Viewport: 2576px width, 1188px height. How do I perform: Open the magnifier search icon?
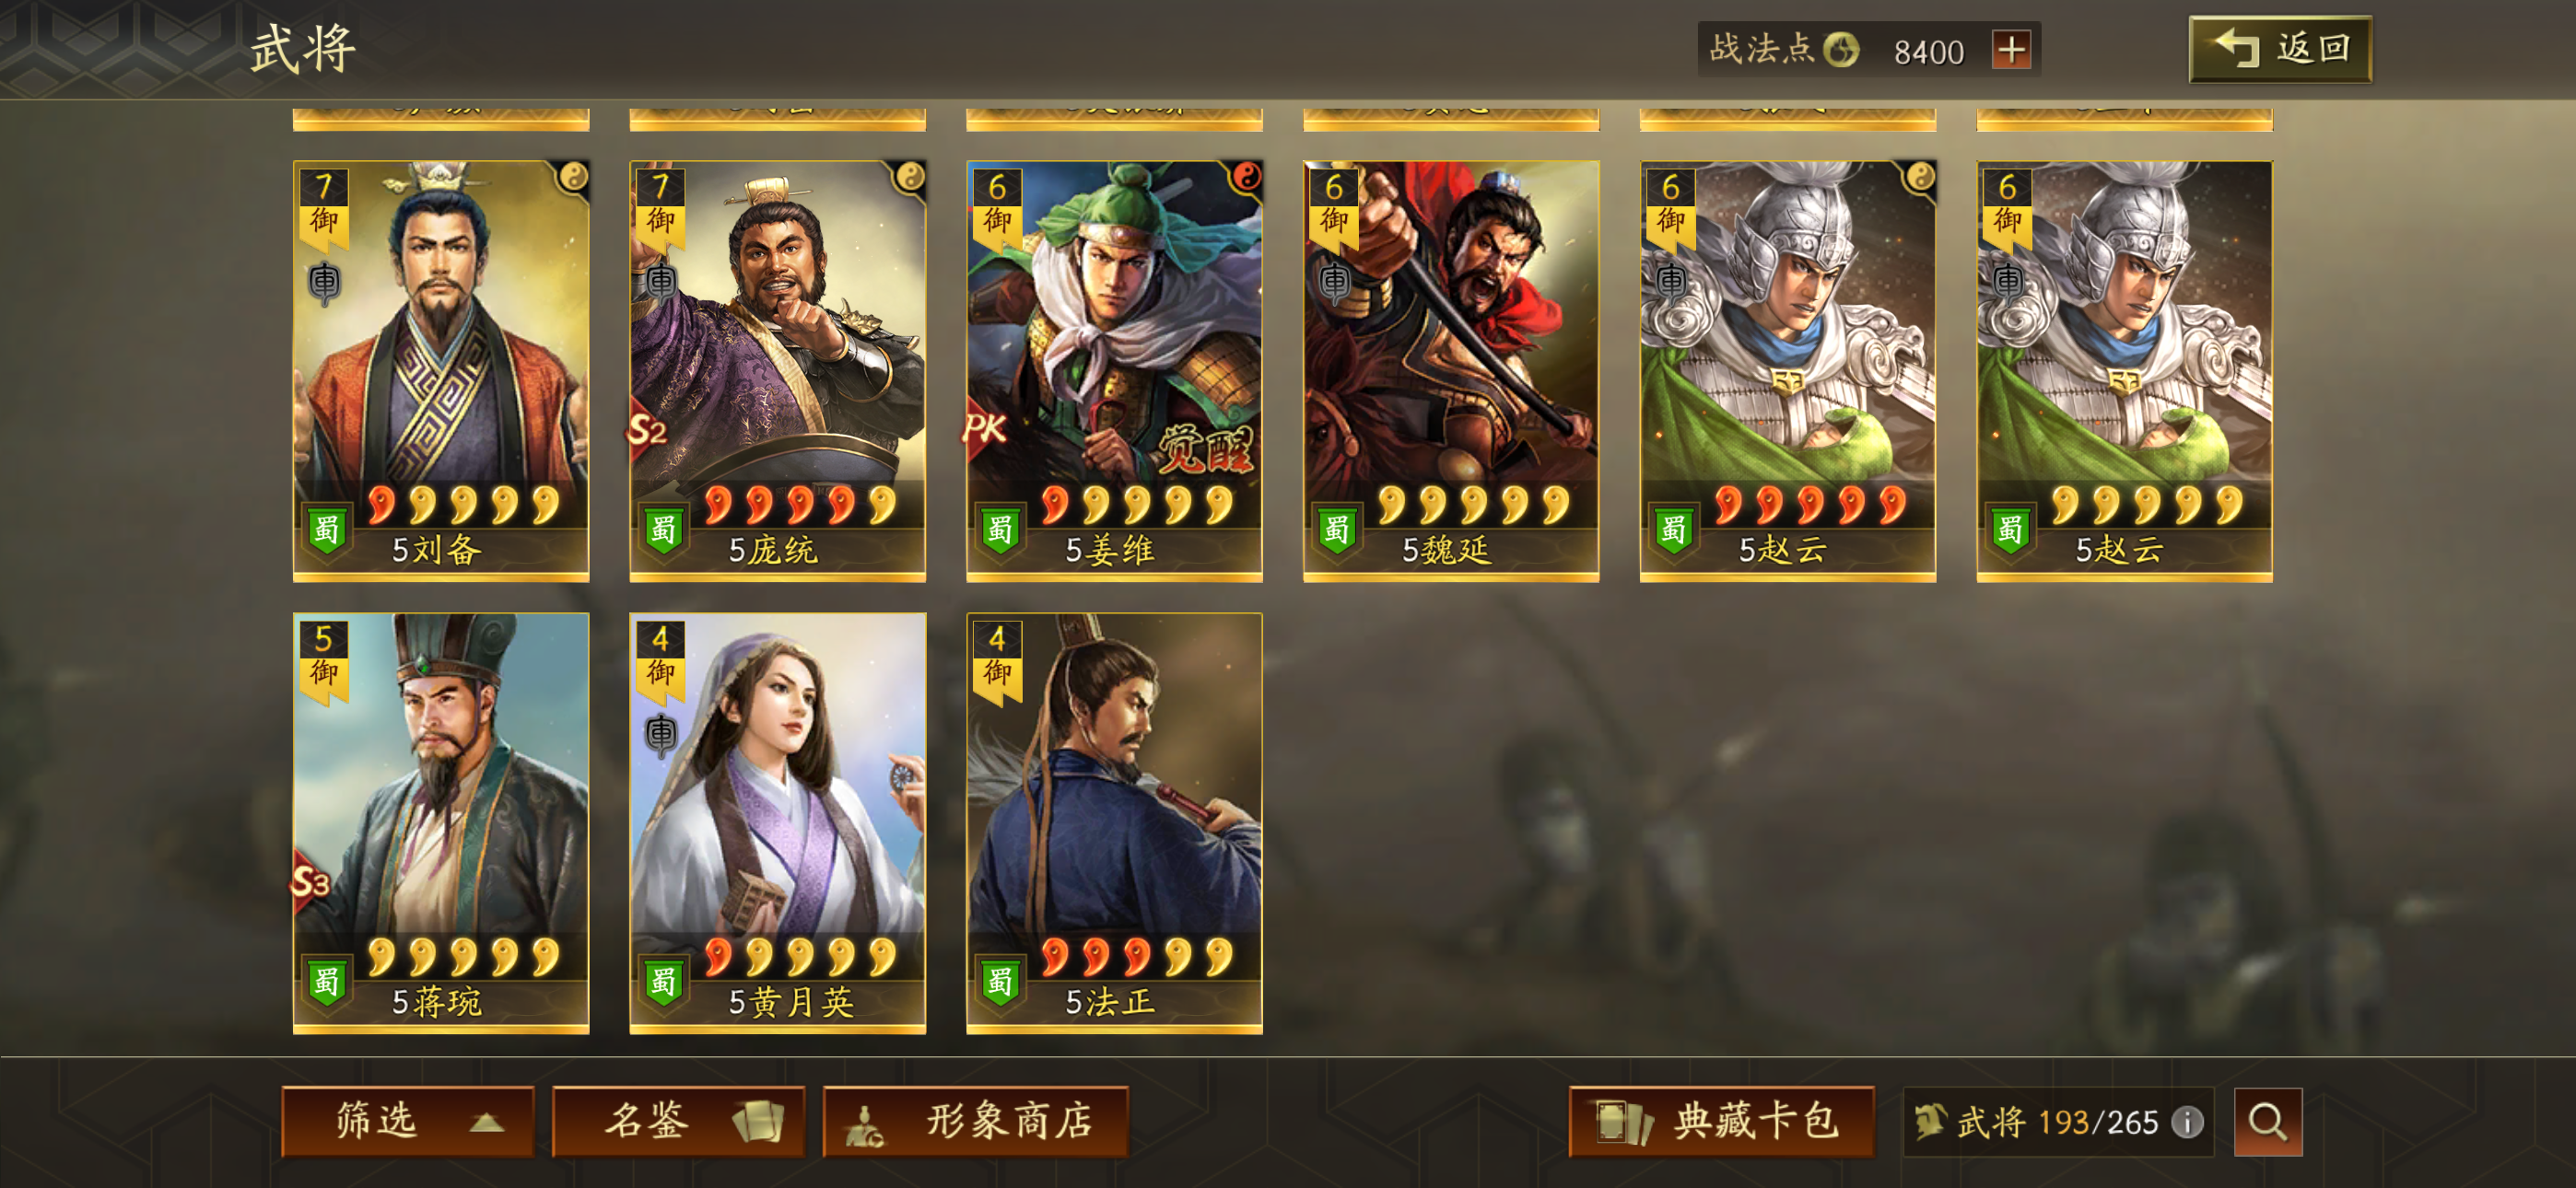[2267, 1121]
